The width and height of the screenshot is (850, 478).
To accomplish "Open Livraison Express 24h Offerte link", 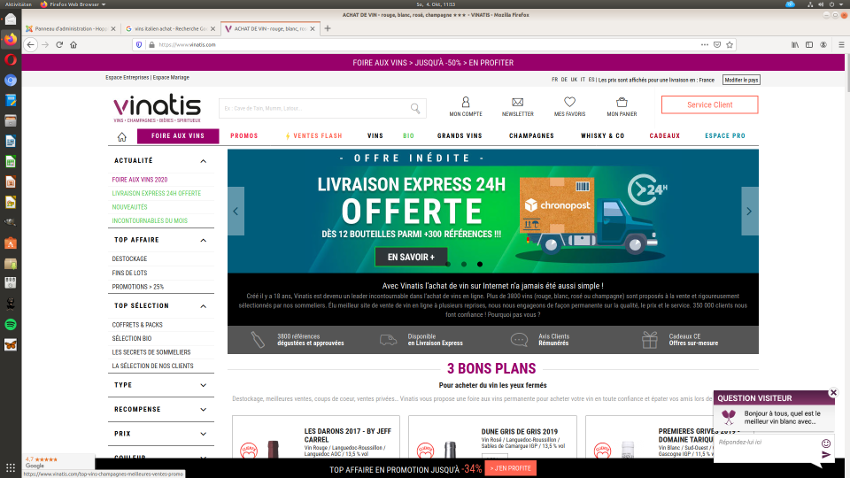I will [156, 193].
